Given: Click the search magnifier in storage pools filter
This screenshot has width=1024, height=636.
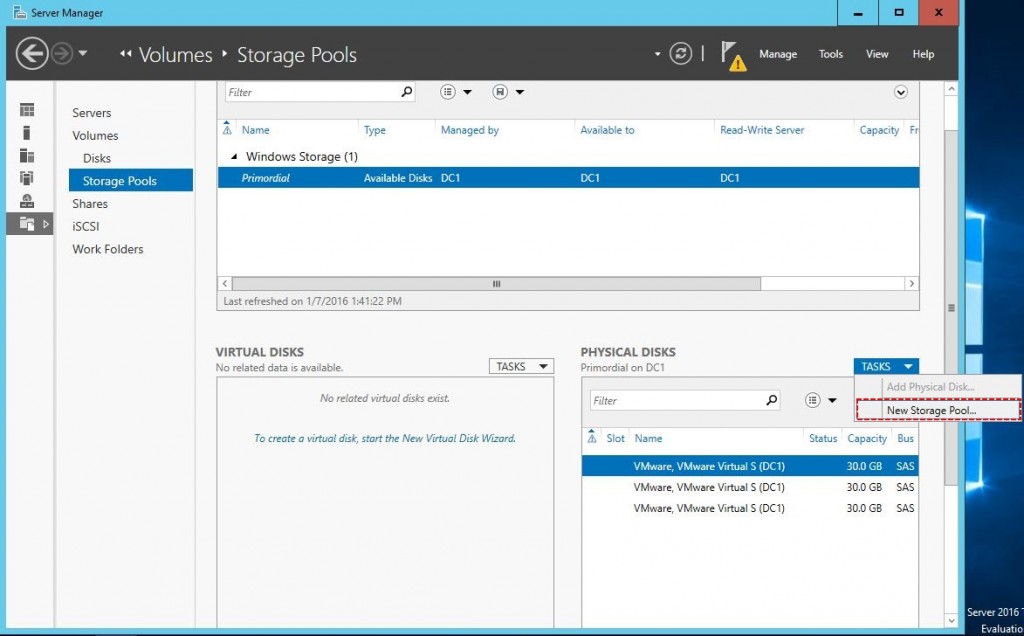Looking at the screenshot, I should [406, 91].
